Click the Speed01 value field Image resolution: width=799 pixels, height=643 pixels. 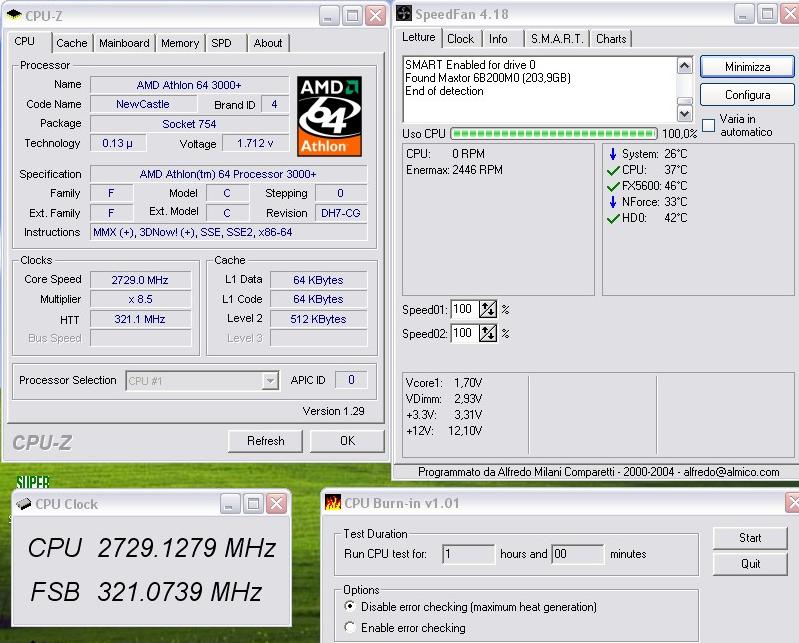pos(464,309)
